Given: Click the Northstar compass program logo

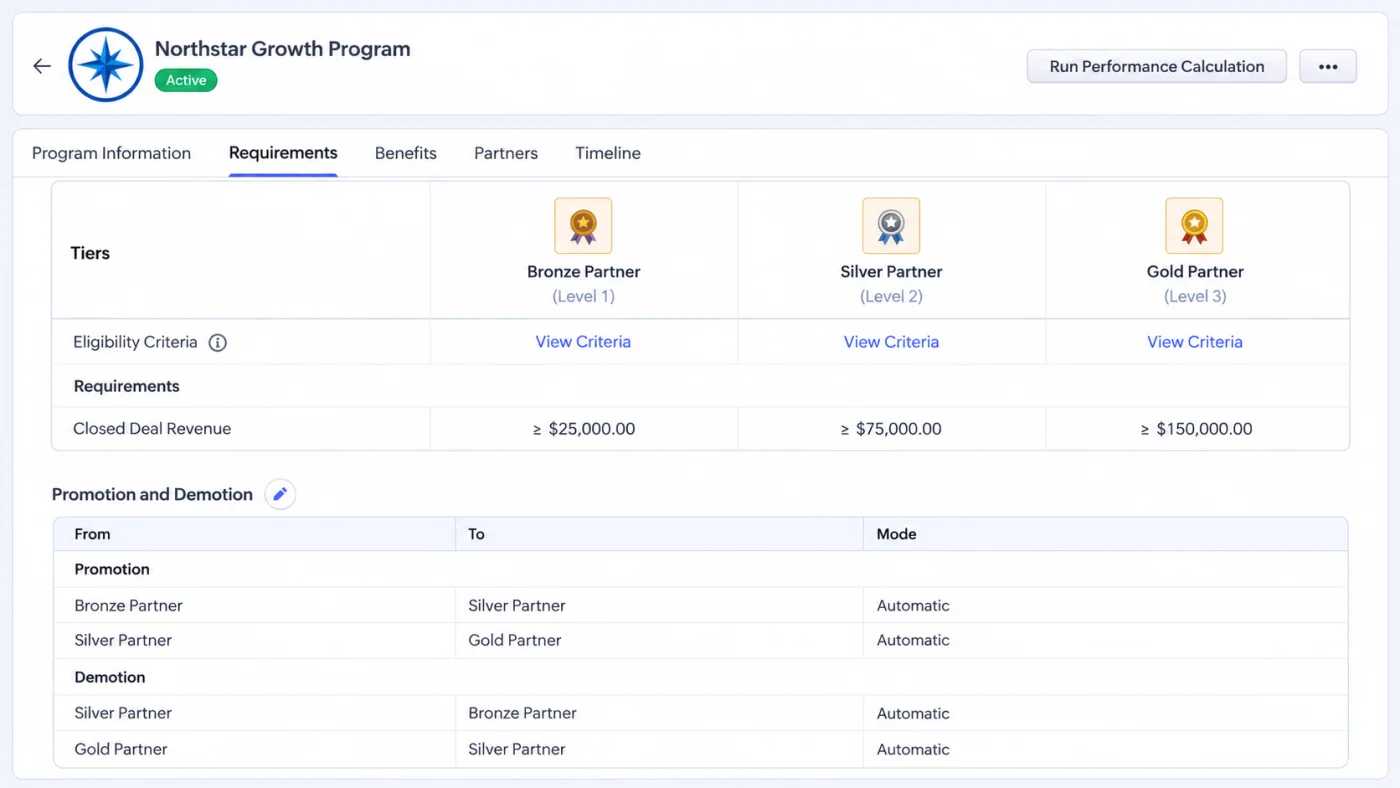Looking at the screenshot, I should coord(106,65).
